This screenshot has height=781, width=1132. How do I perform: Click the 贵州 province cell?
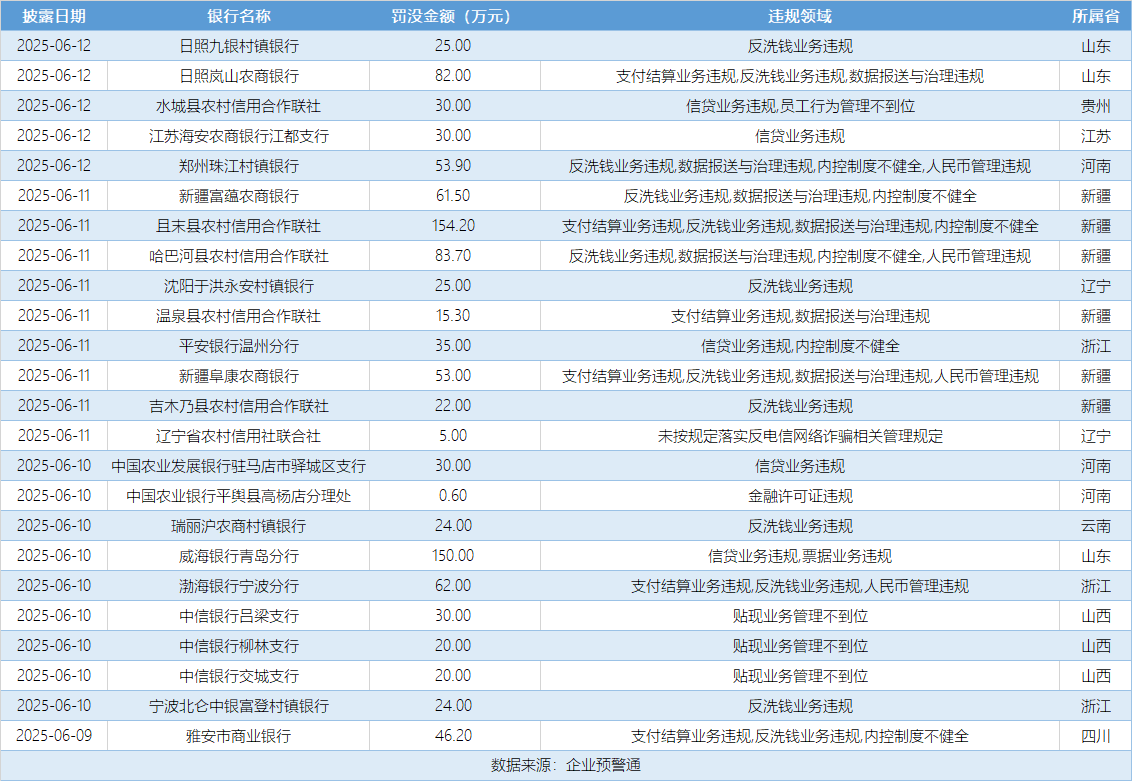point(1096,105)
